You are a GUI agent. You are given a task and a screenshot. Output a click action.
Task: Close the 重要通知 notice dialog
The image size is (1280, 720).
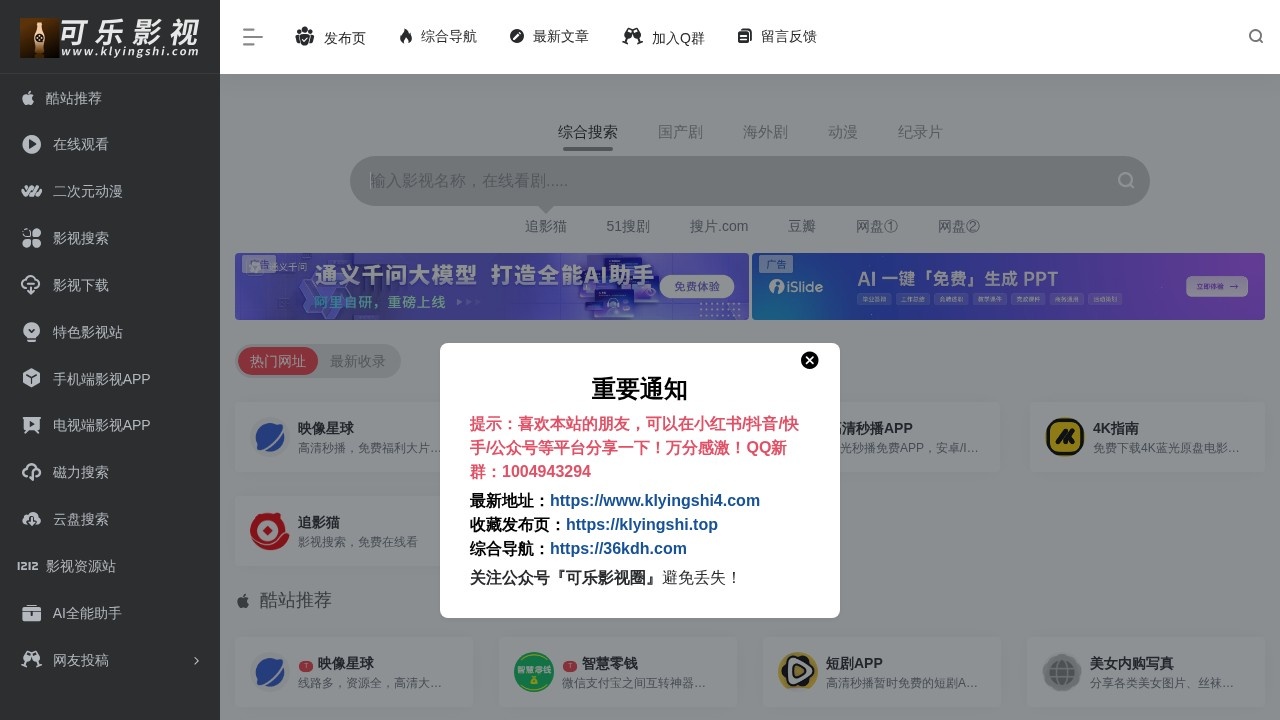810,360
